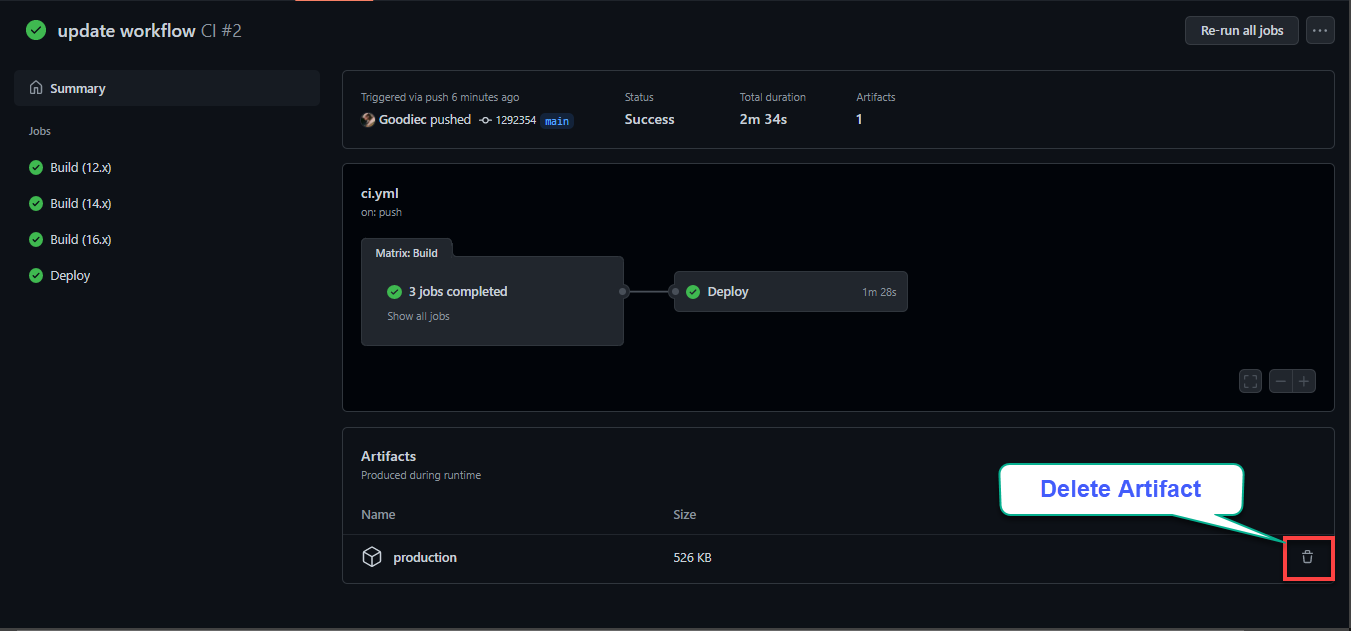Click the home icon beside Summary
The image size is (1351, 631).
[x=37, y=88]
